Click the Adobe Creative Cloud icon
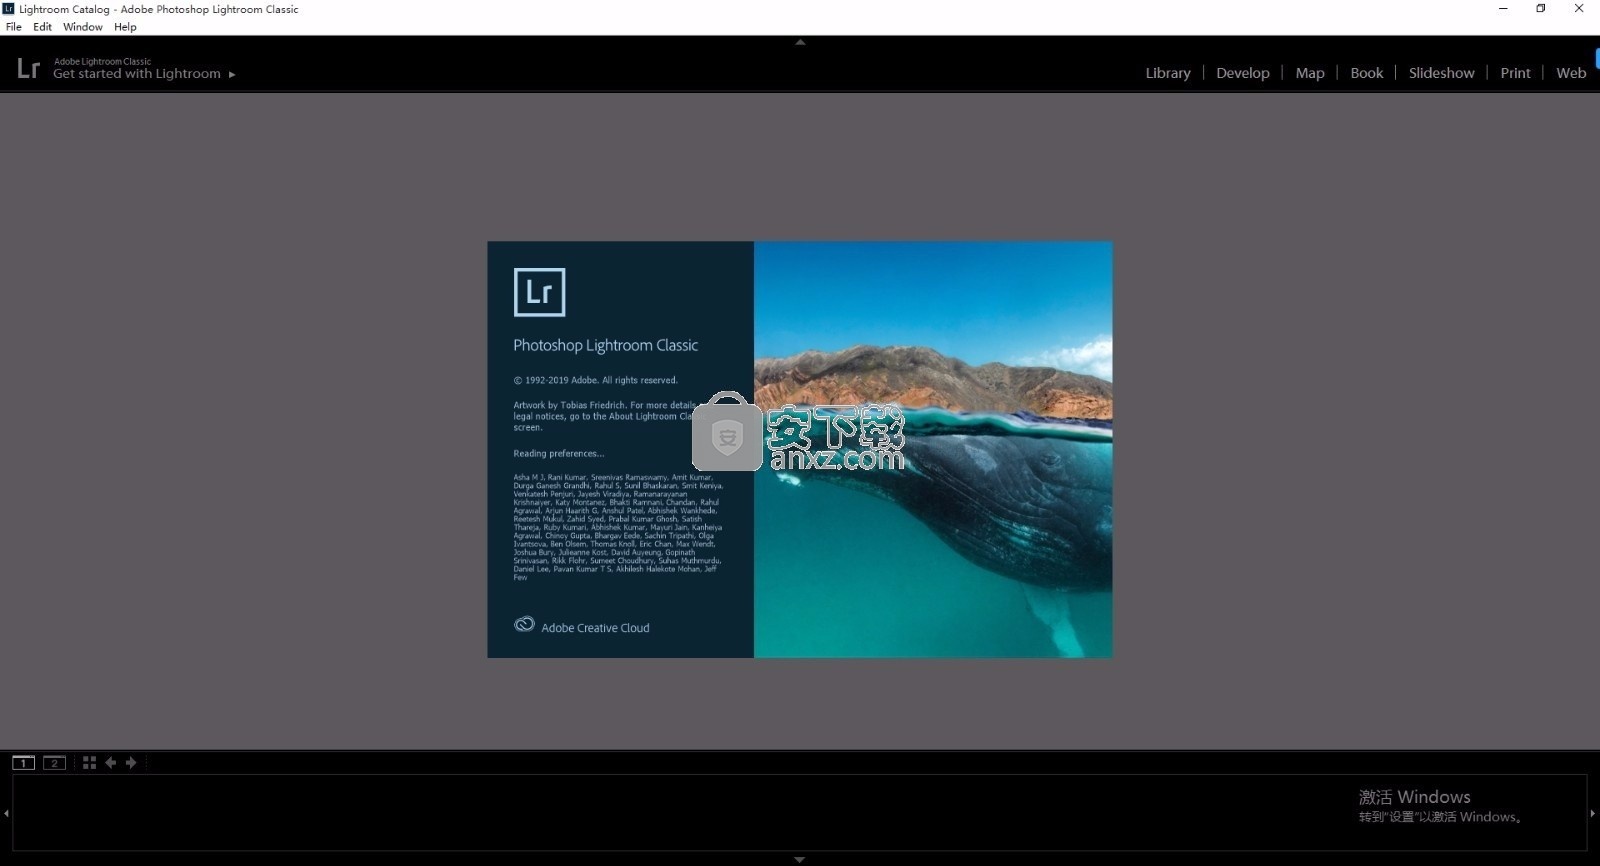 (524, 624)
